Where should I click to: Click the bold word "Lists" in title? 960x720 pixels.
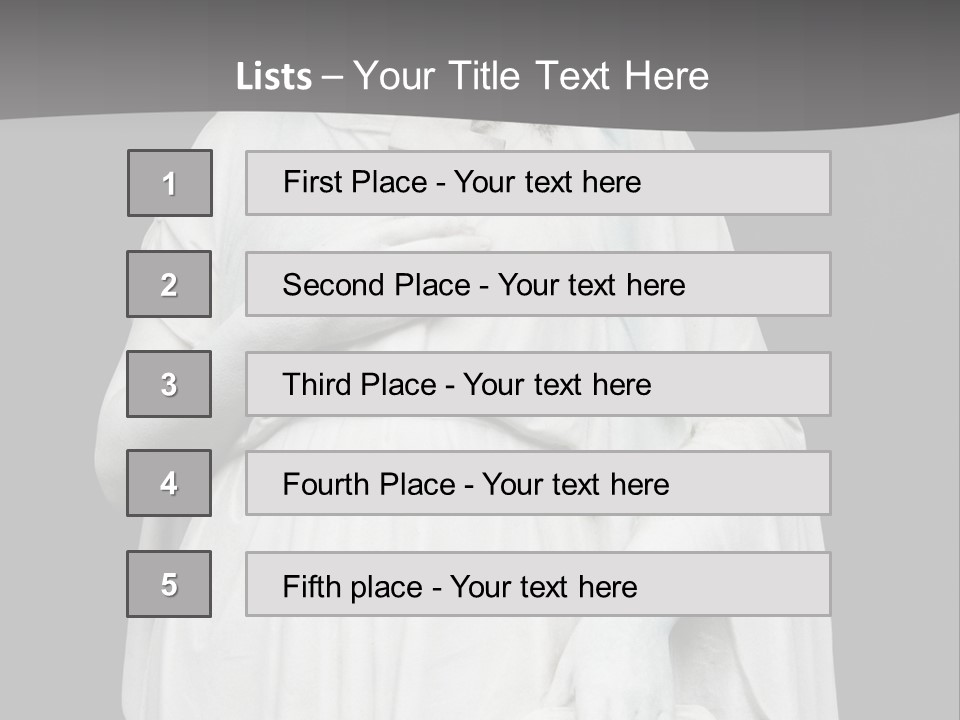tap(273, 77)
